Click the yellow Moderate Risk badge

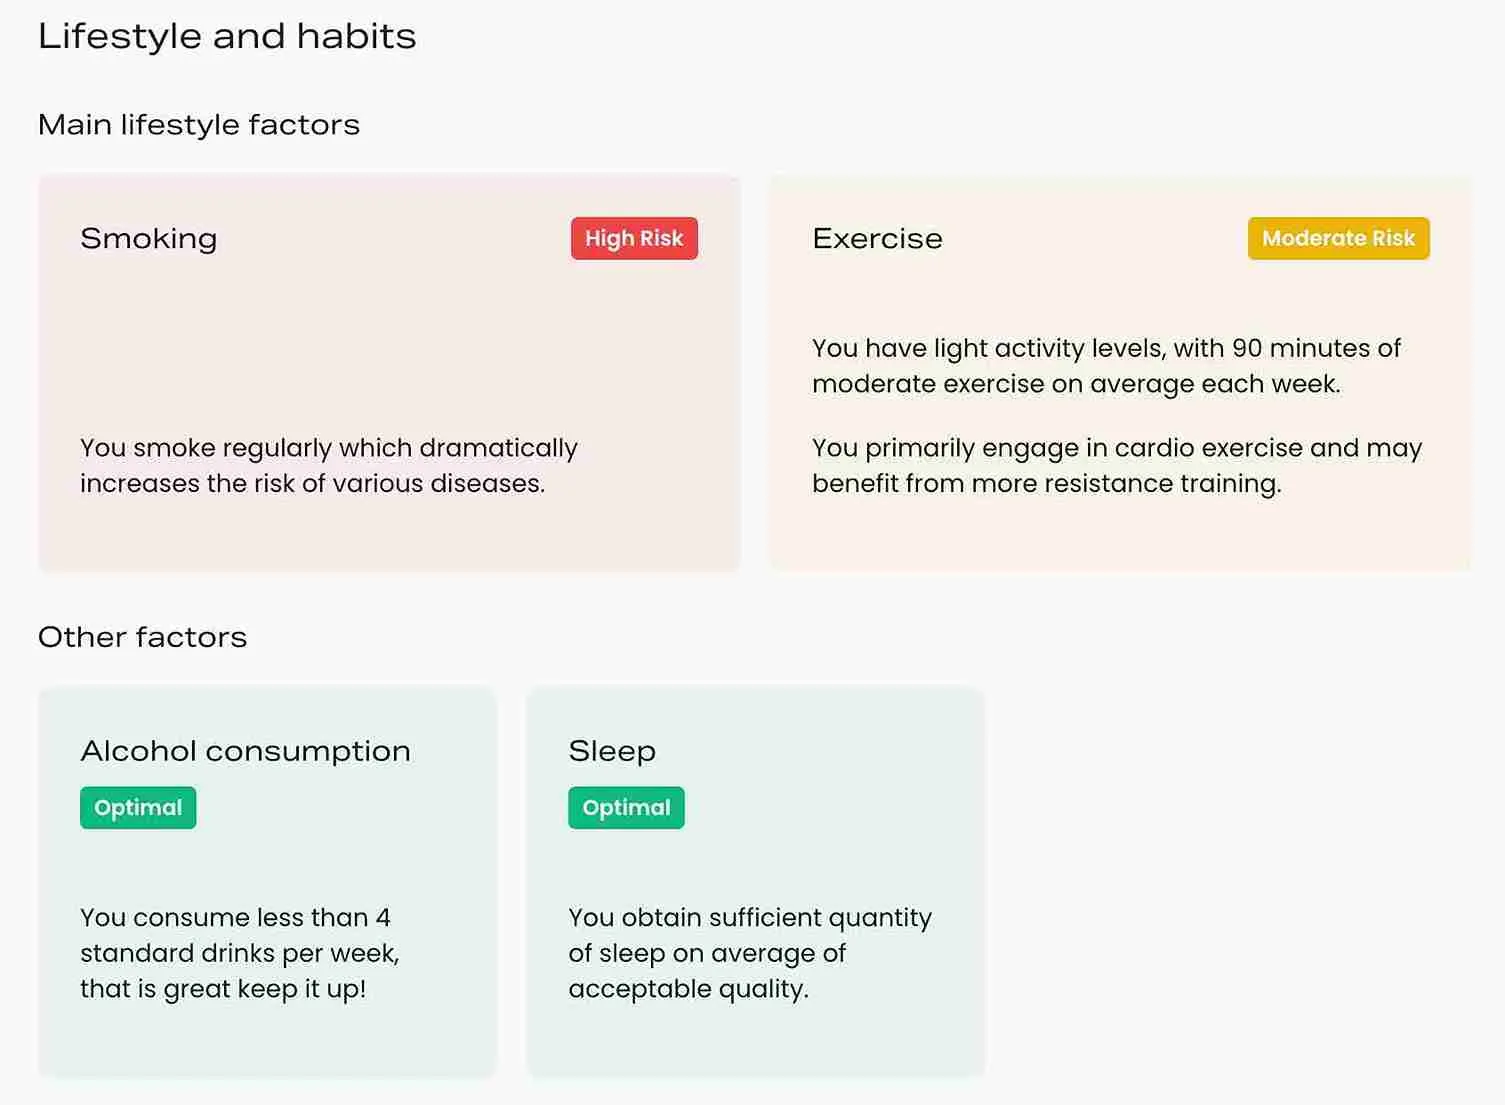tap(1338, 239)
